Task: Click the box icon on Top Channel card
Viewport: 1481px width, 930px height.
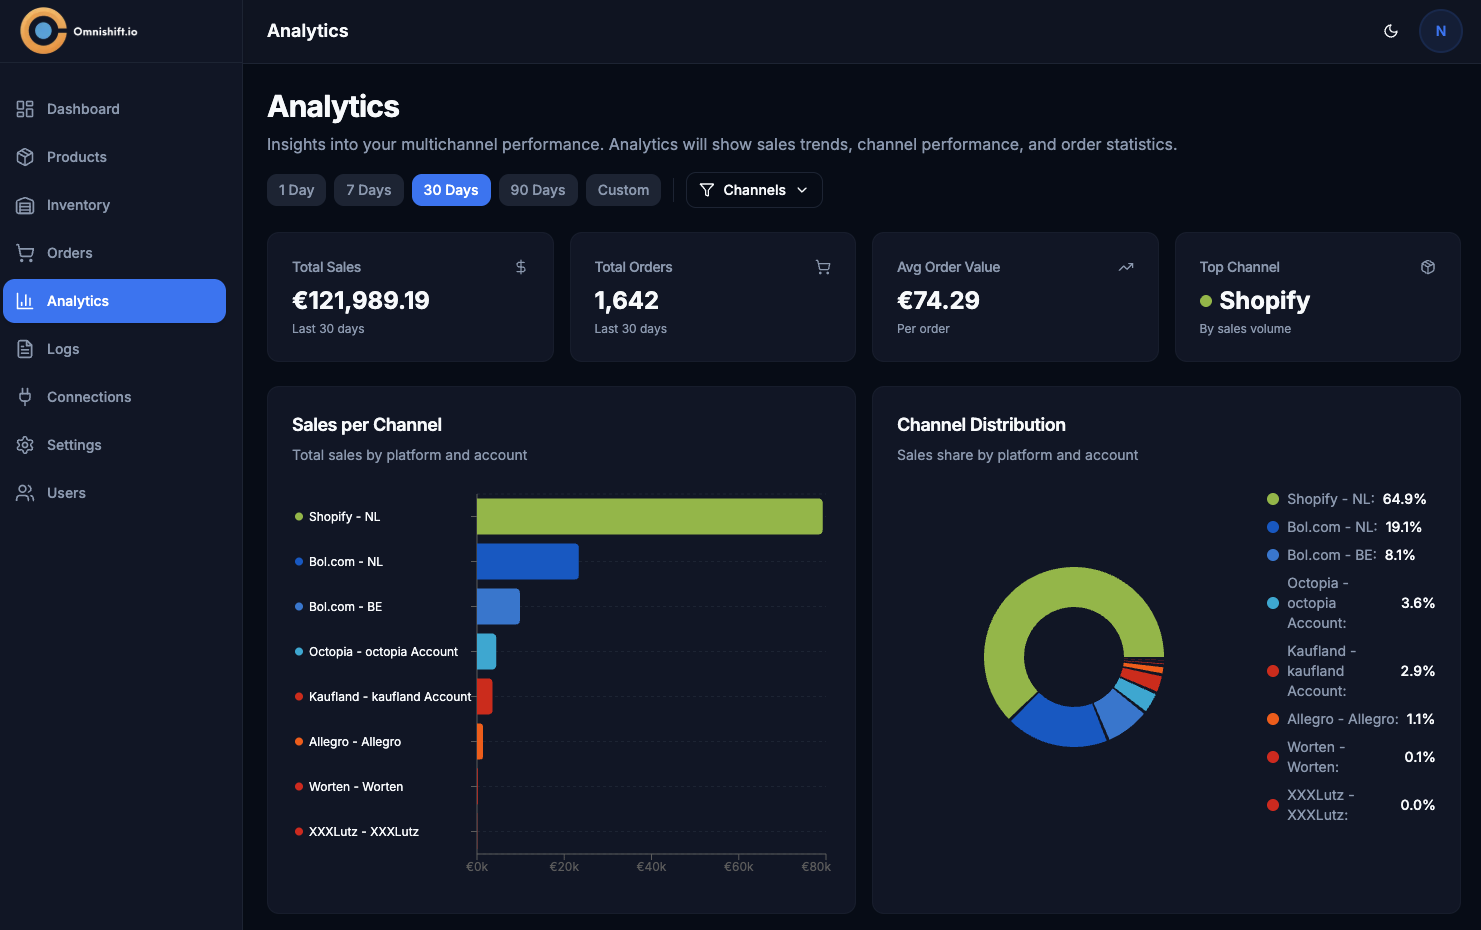Action: point(1428,267)
